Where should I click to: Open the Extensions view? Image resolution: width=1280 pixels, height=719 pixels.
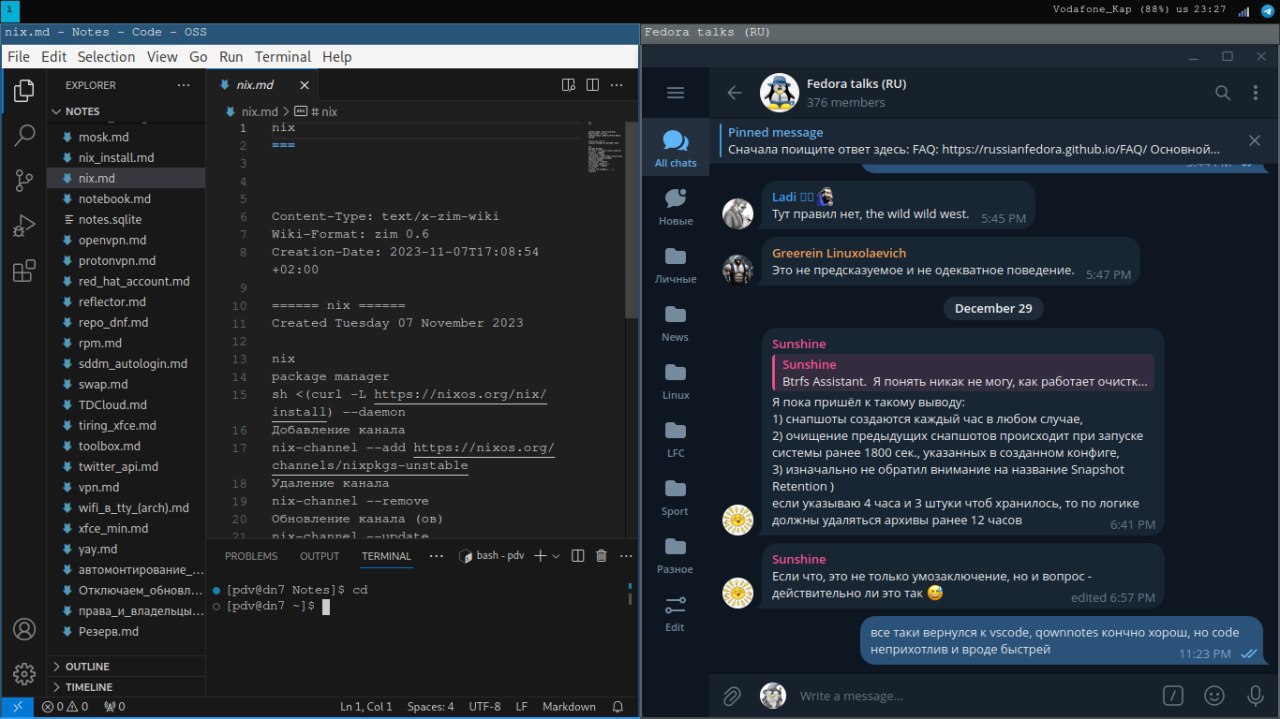[24, 271]
